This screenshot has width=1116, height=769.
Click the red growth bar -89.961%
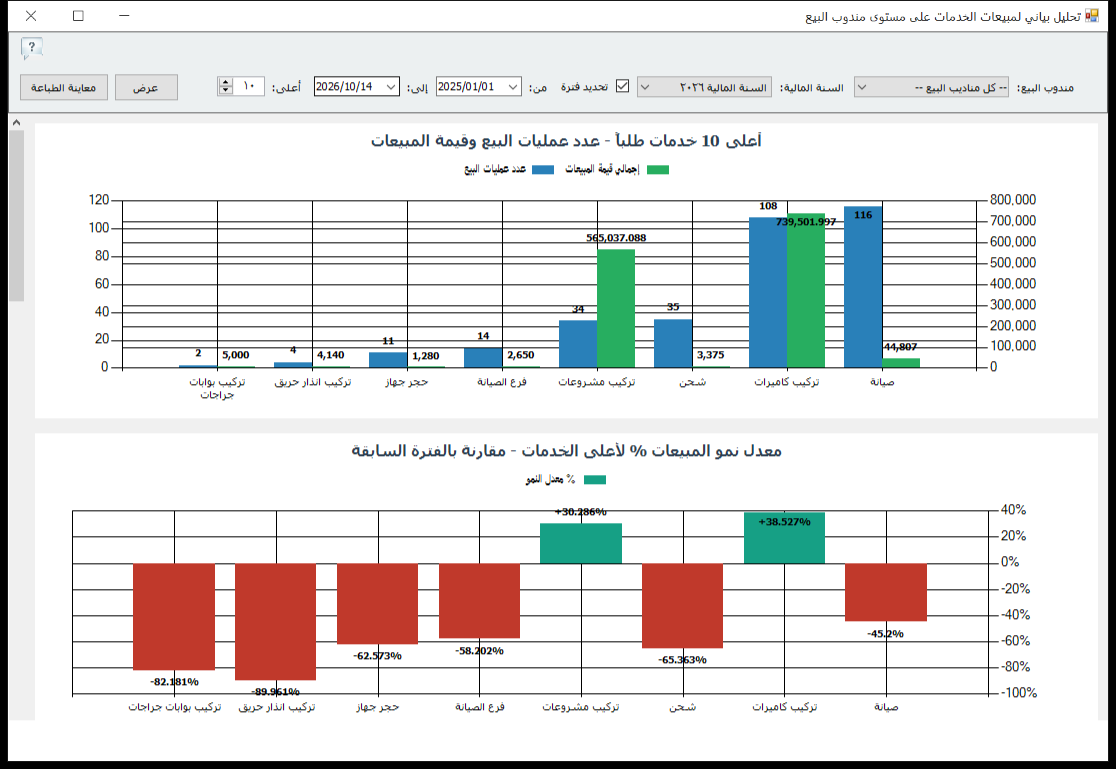[x=275, y=622]
